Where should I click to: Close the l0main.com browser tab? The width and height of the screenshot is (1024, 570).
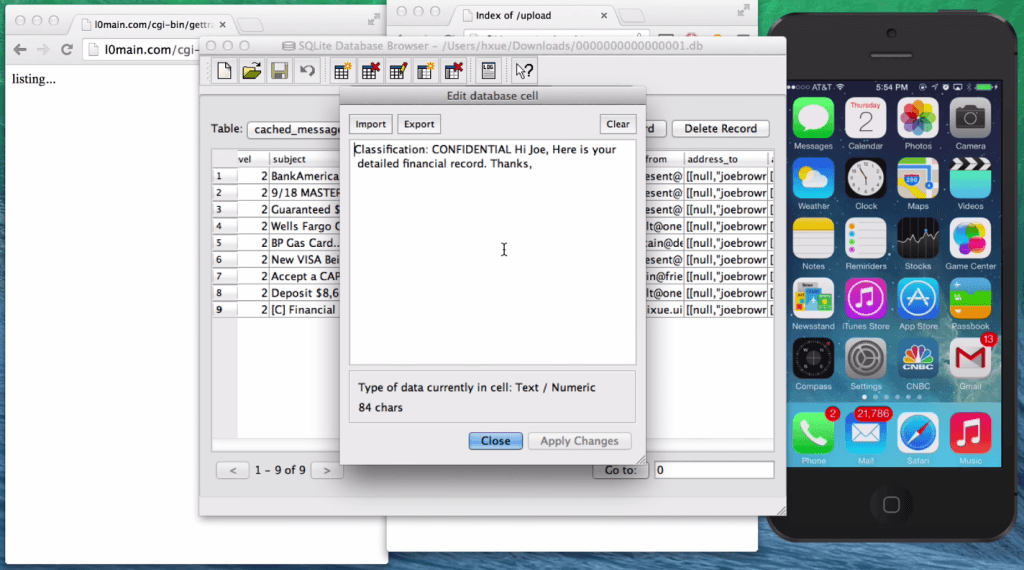point(223,25)
